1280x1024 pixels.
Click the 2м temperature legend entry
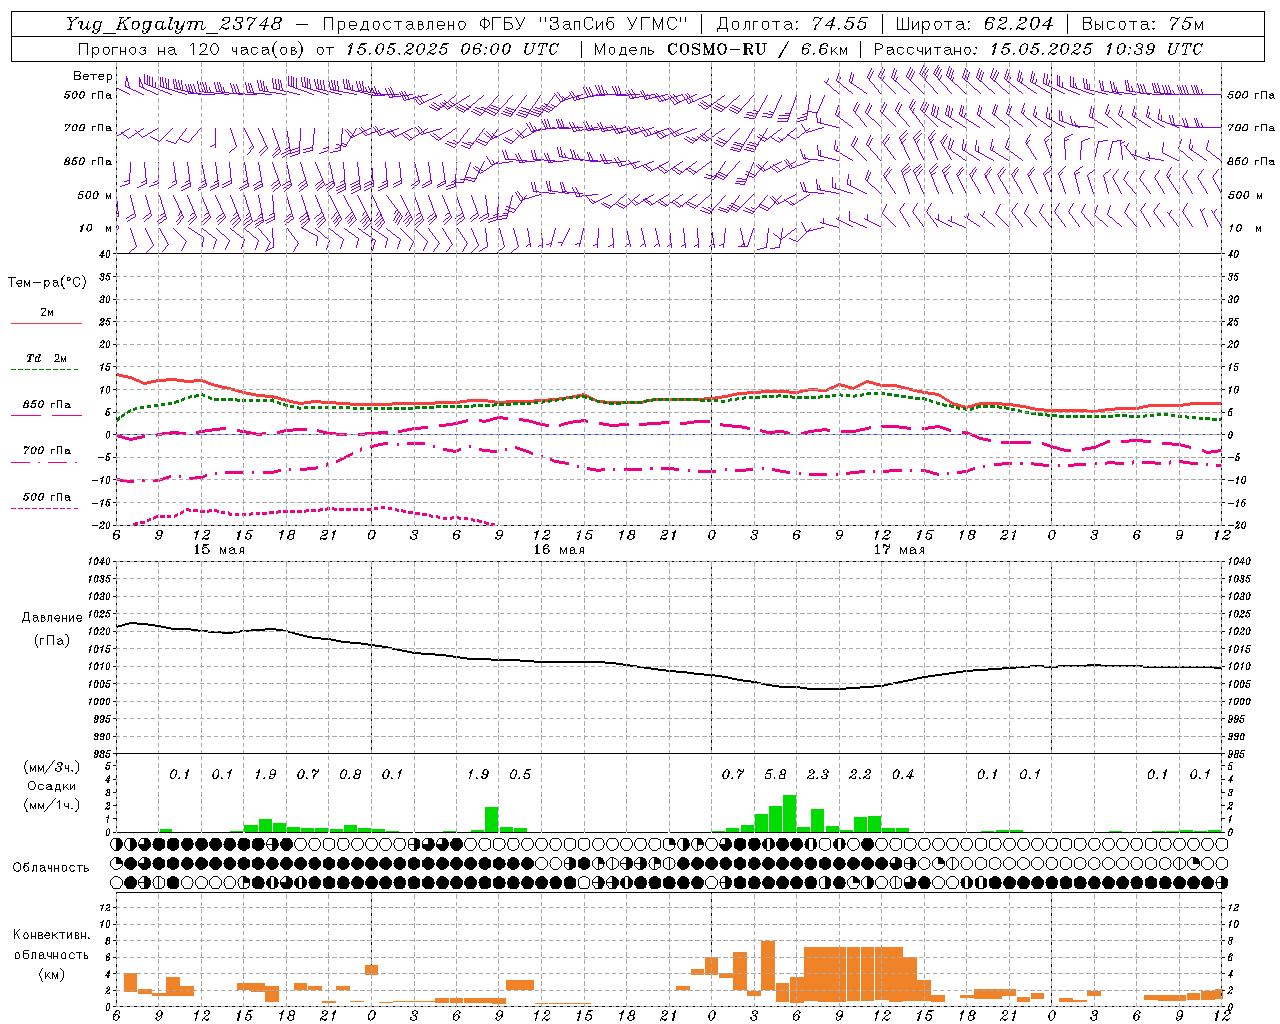pyautogui.click(x=47, y=313)
